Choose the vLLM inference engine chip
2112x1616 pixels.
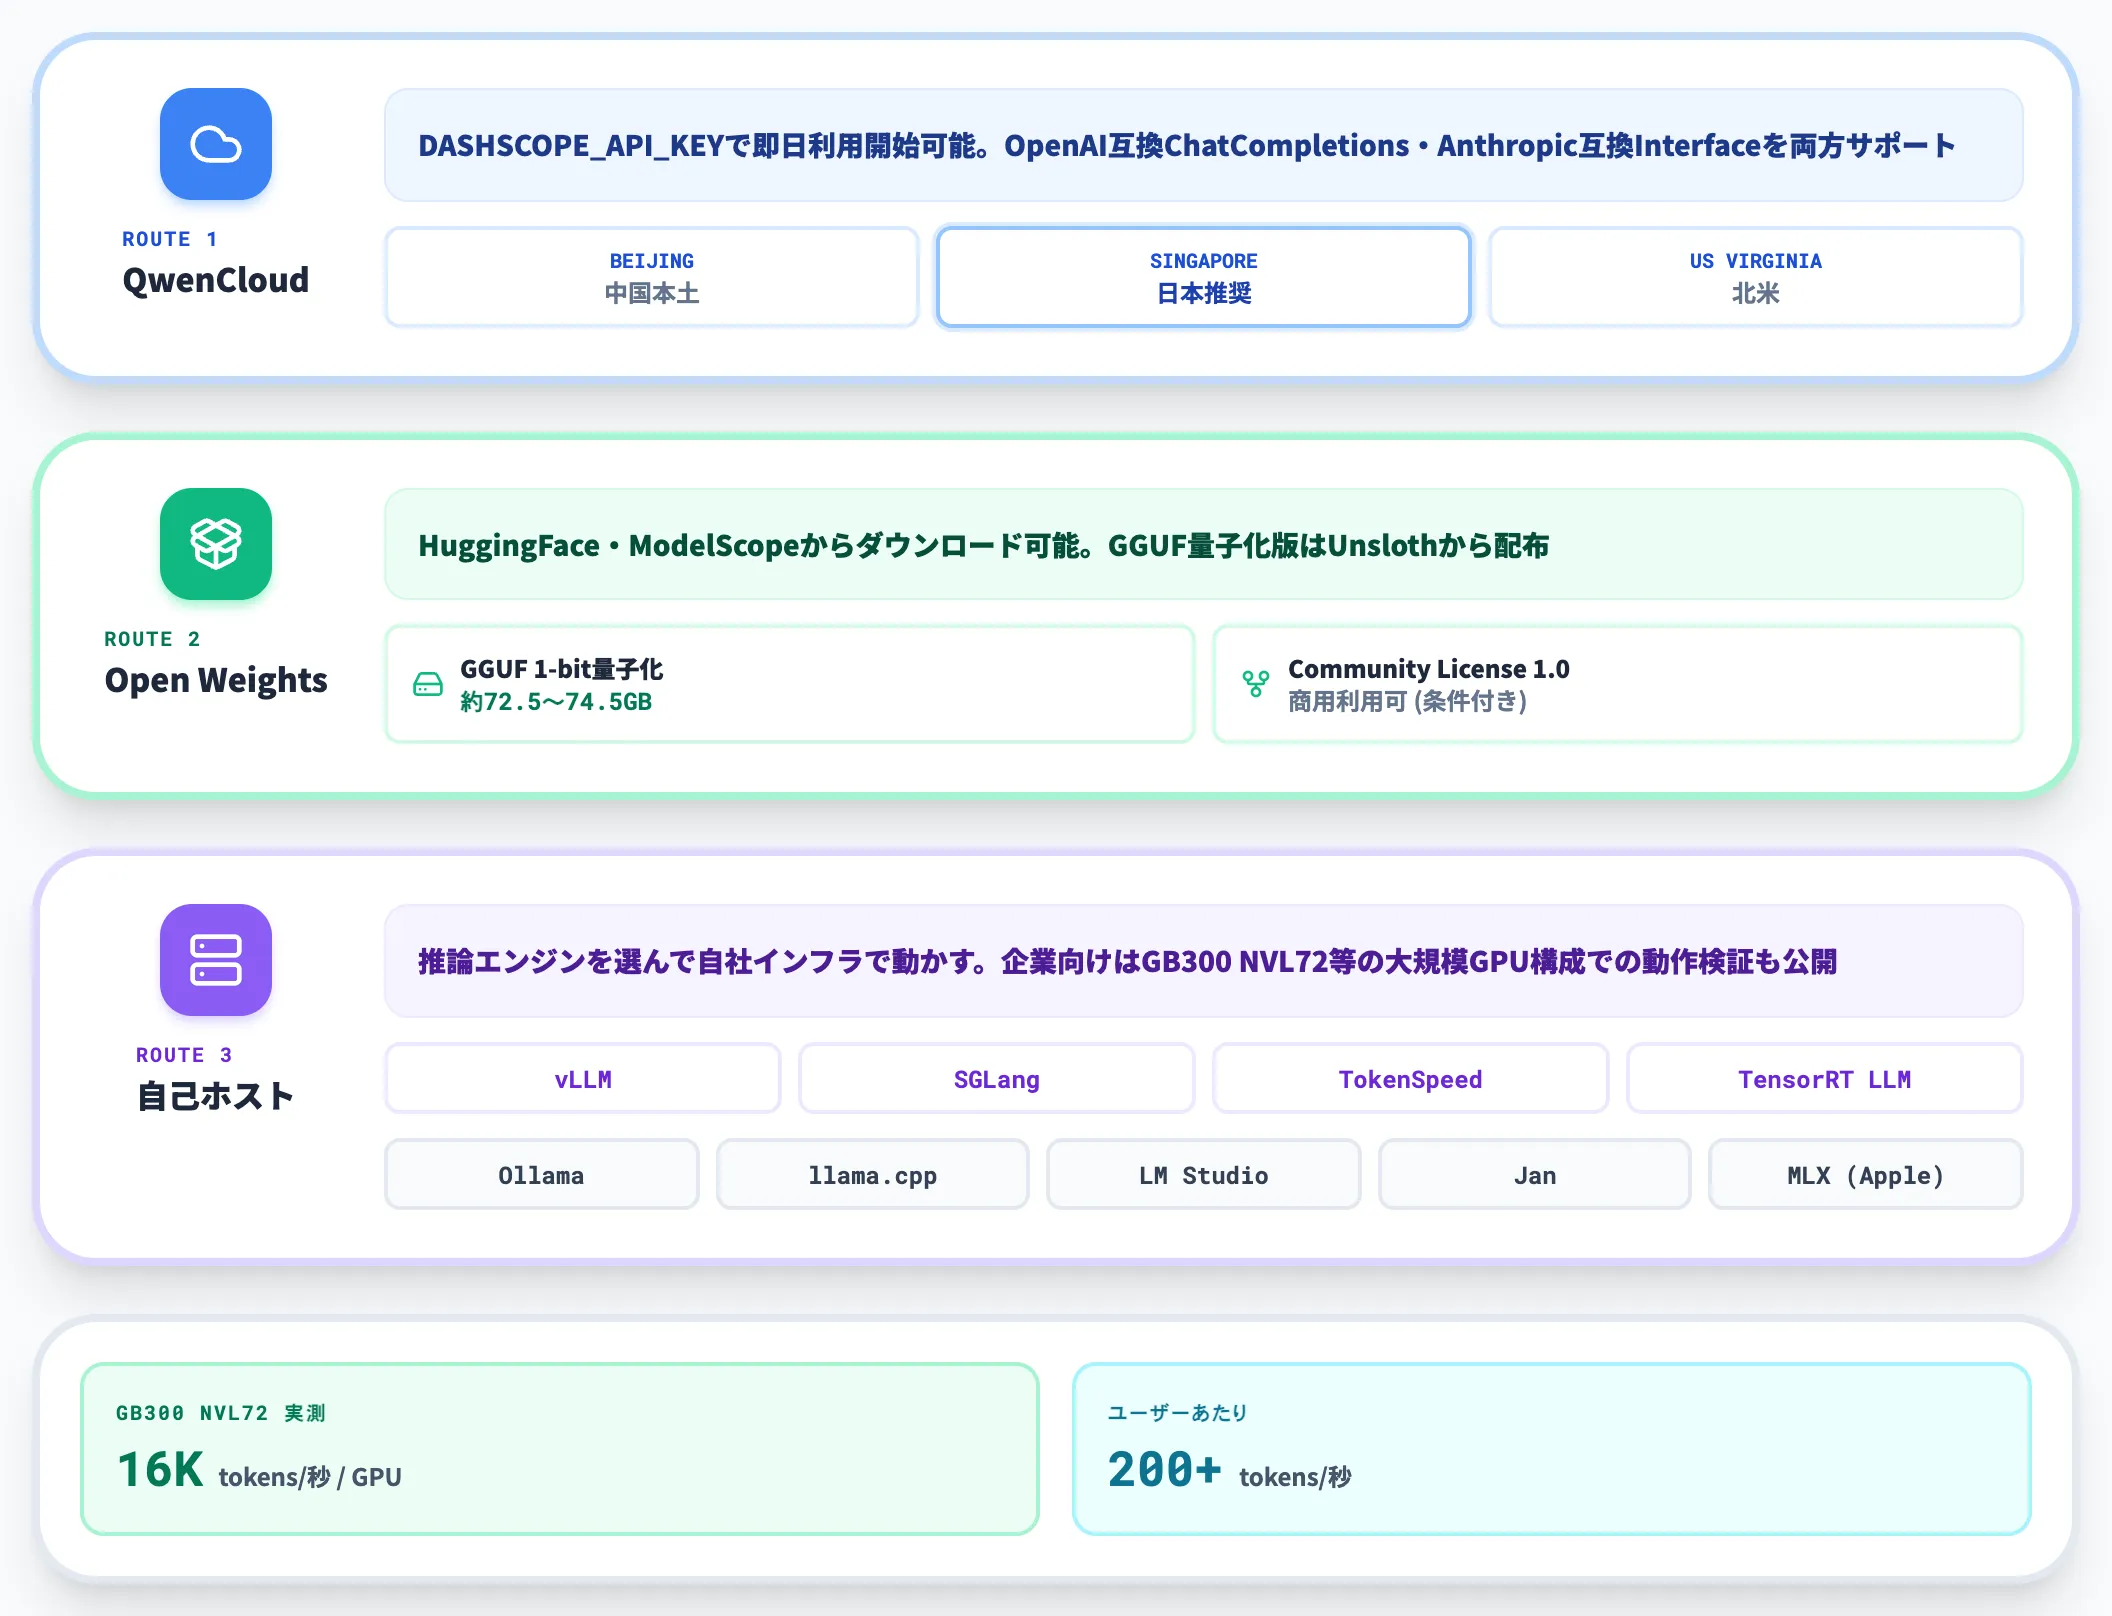583,1078
